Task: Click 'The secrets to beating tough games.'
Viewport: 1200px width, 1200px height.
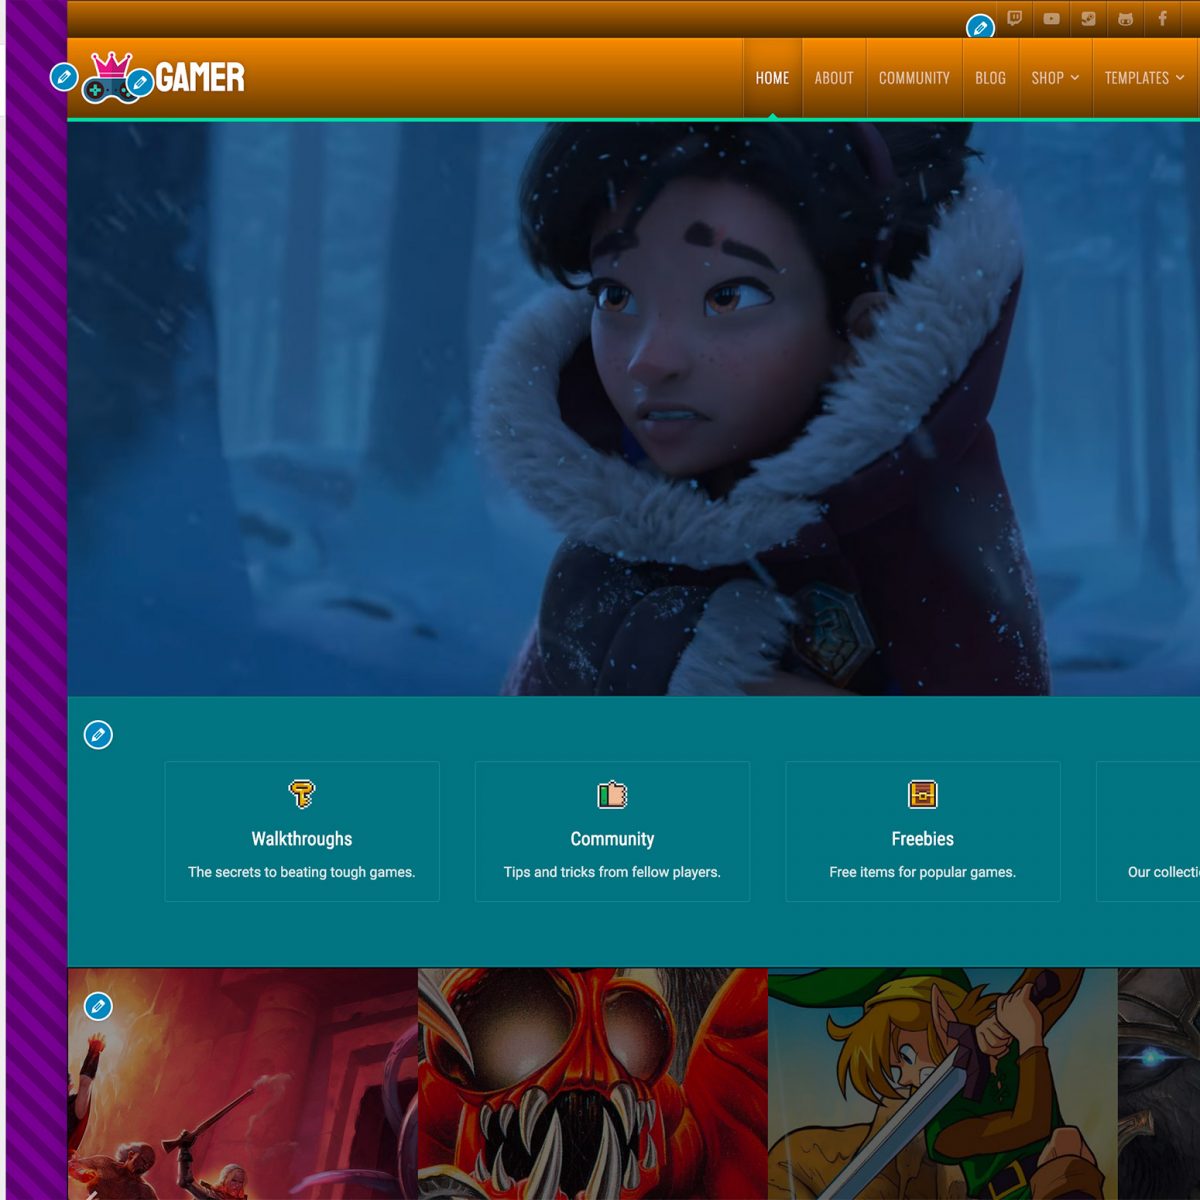Action: pyautogui.click(x=301, y=872)
